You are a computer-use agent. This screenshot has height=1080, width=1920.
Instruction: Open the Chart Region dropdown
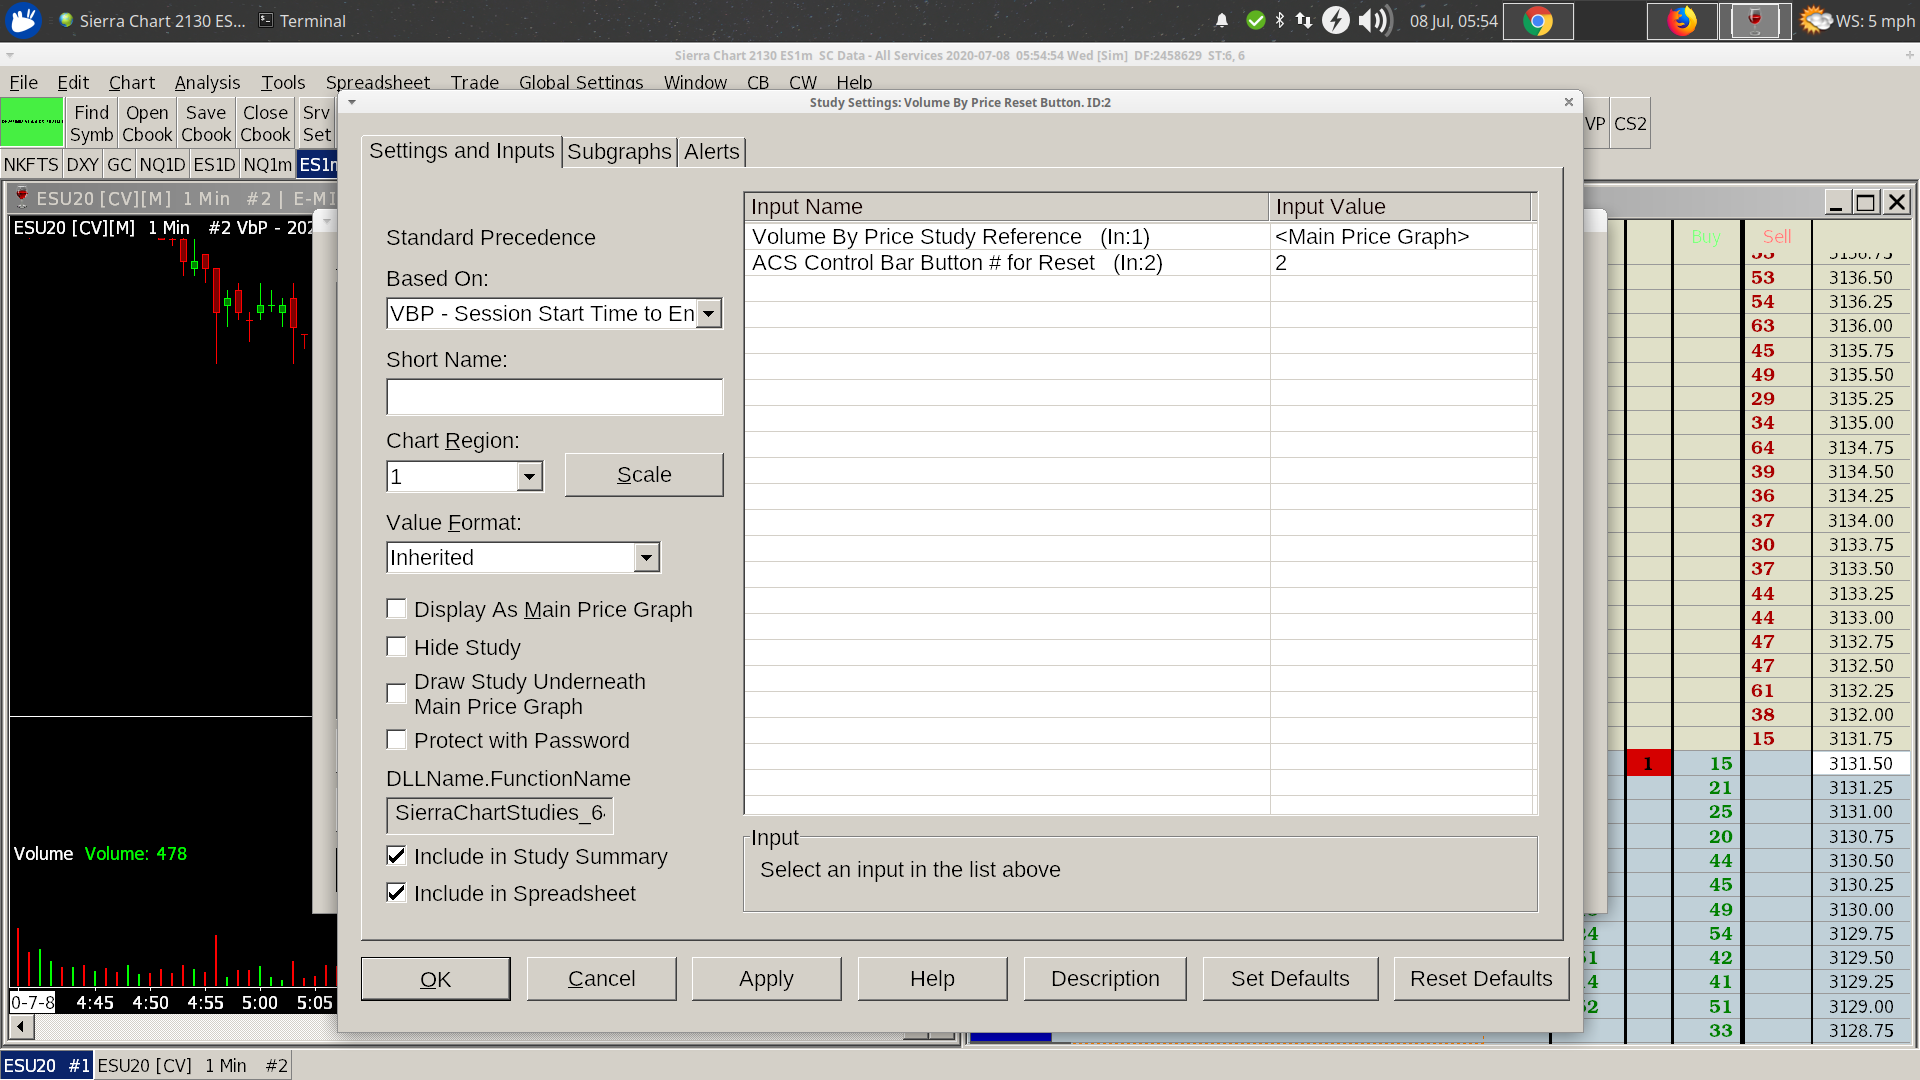coord(530,477)
